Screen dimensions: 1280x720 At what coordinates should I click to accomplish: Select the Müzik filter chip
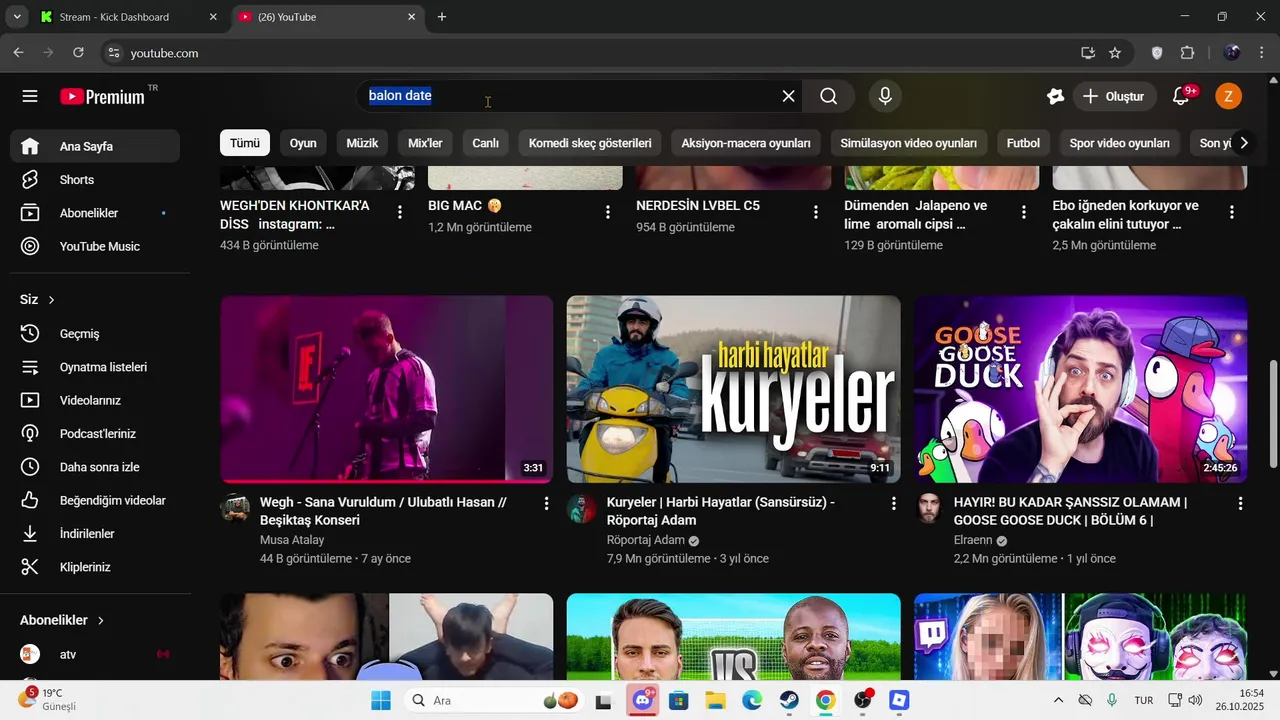click(362, 143)
